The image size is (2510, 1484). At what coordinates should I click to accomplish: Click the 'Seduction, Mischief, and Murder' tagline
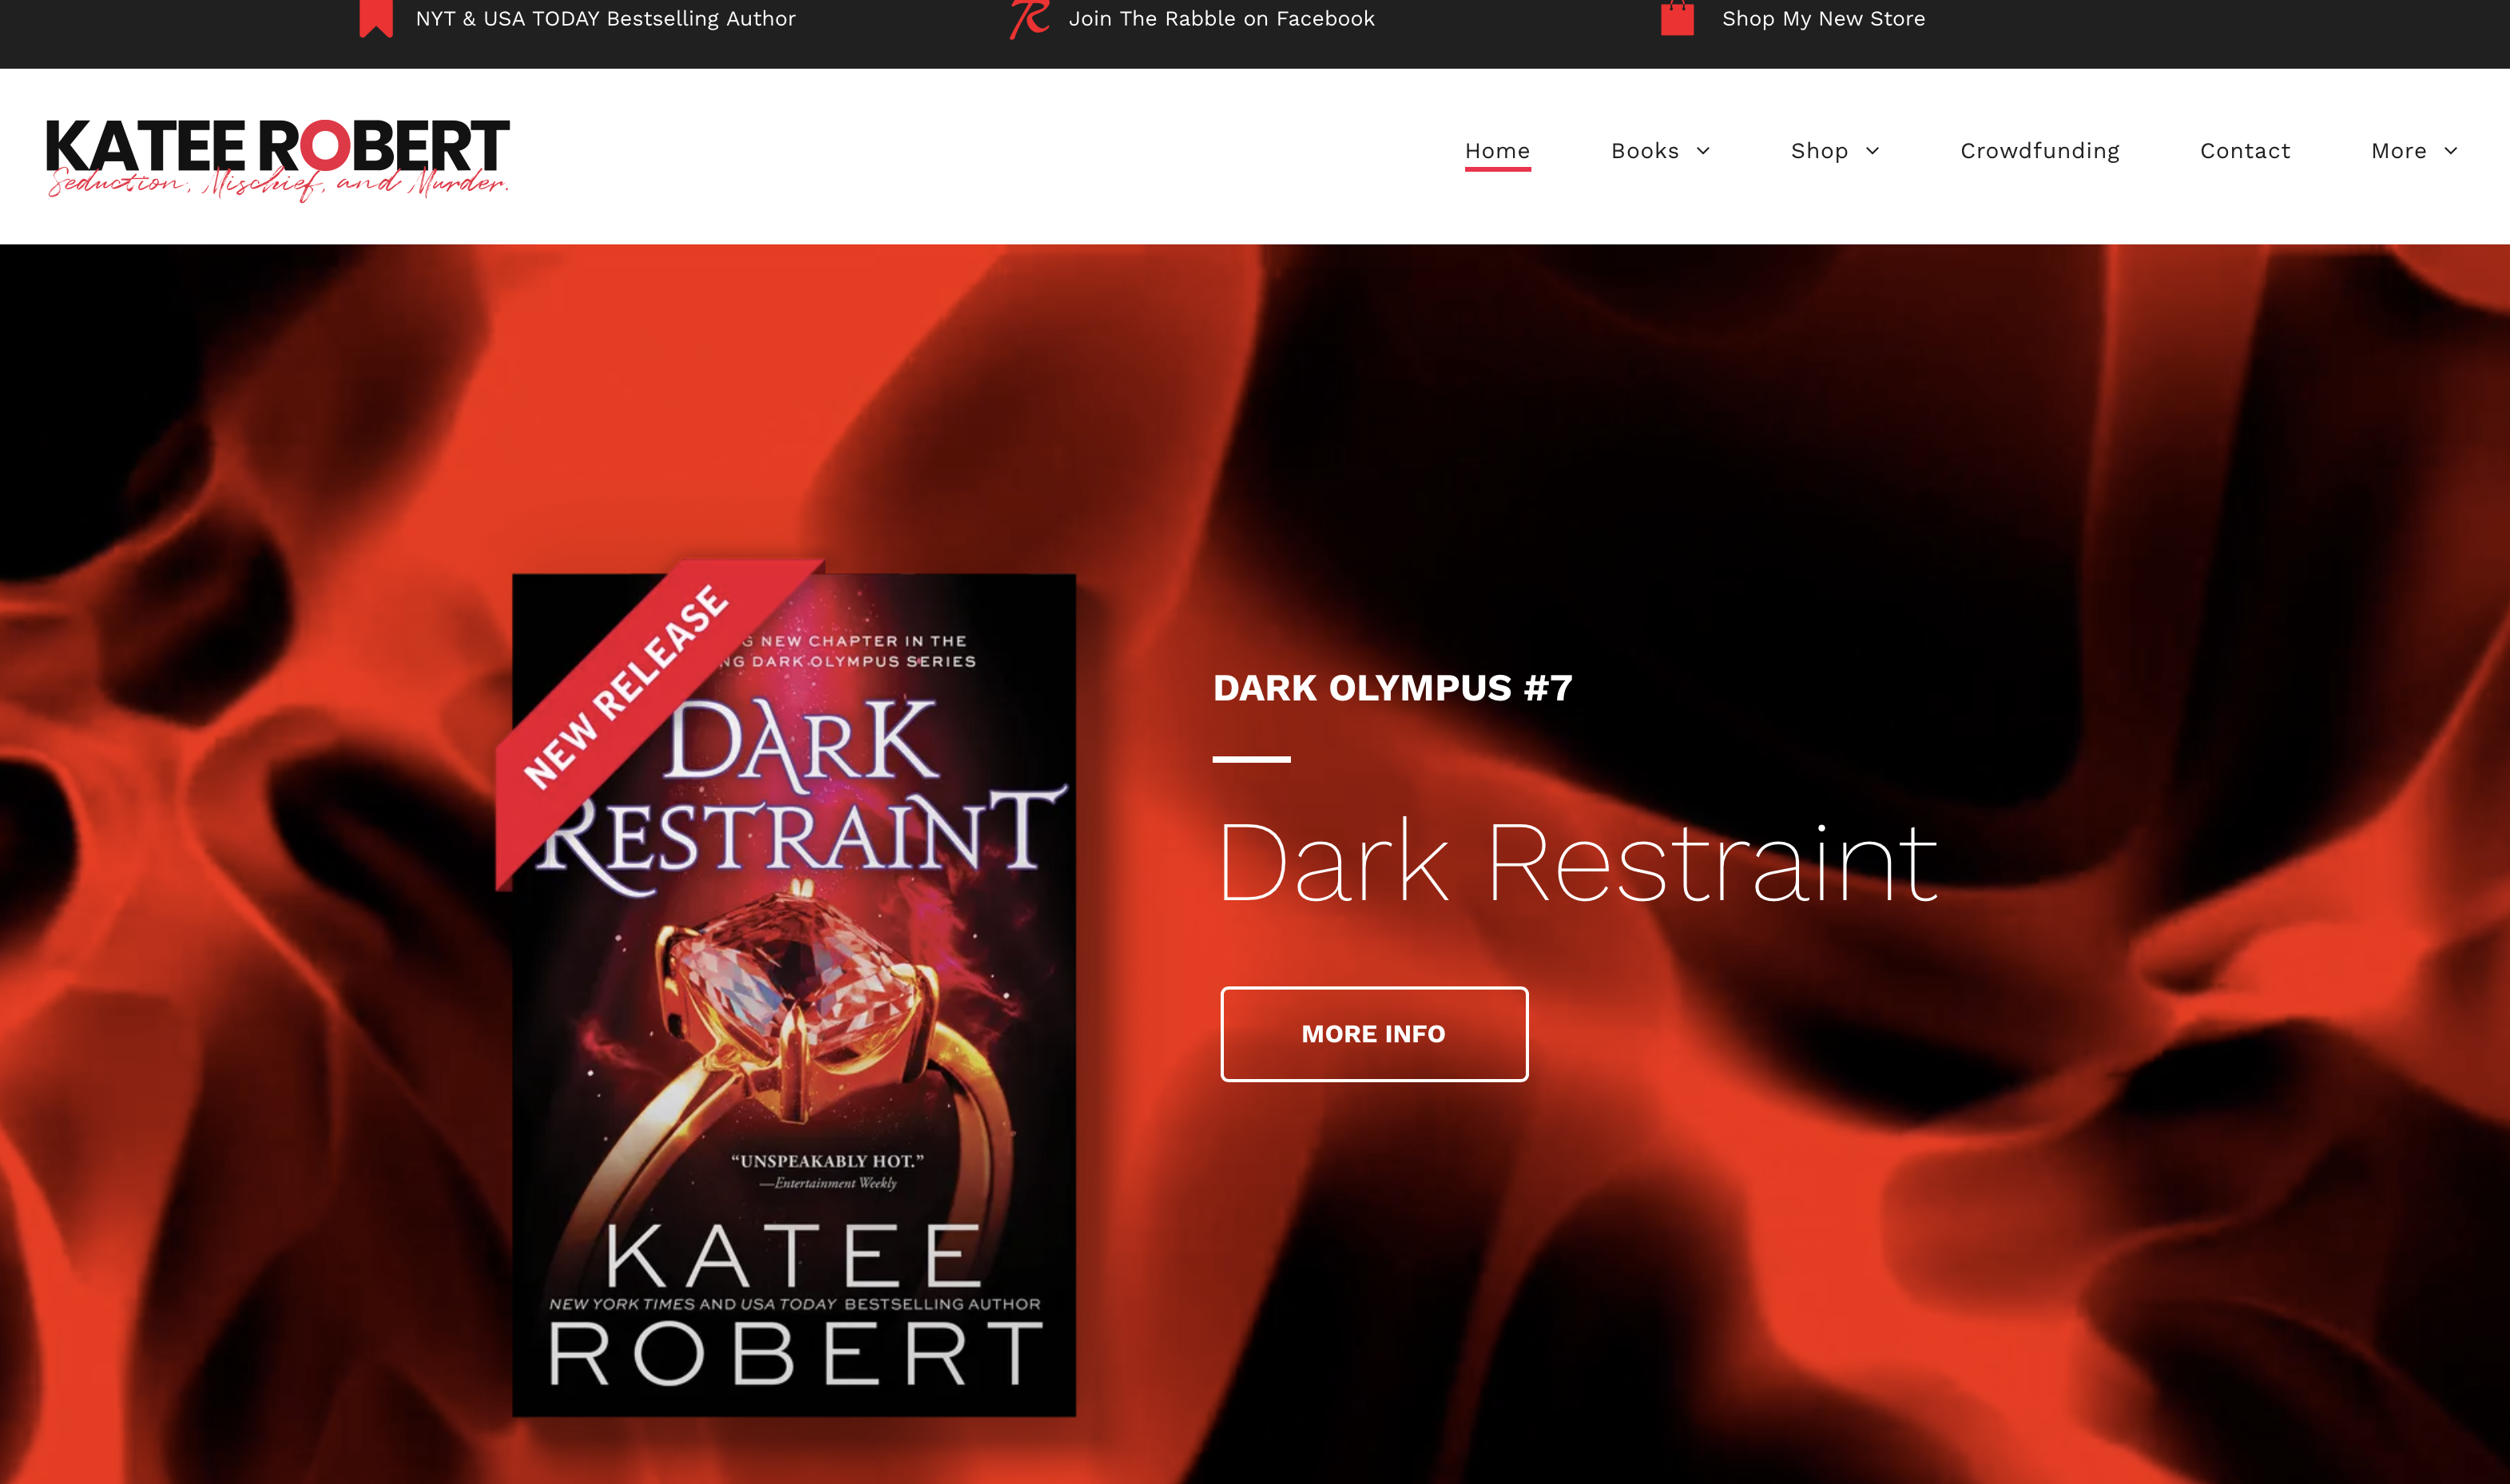point(278,184)
